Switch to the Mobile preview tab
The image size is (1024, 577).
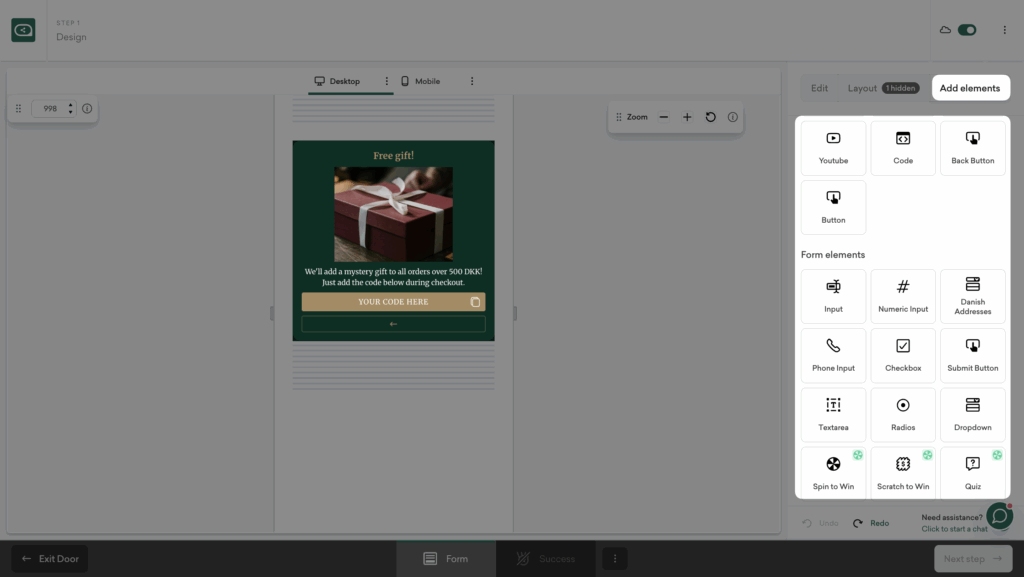421,81
